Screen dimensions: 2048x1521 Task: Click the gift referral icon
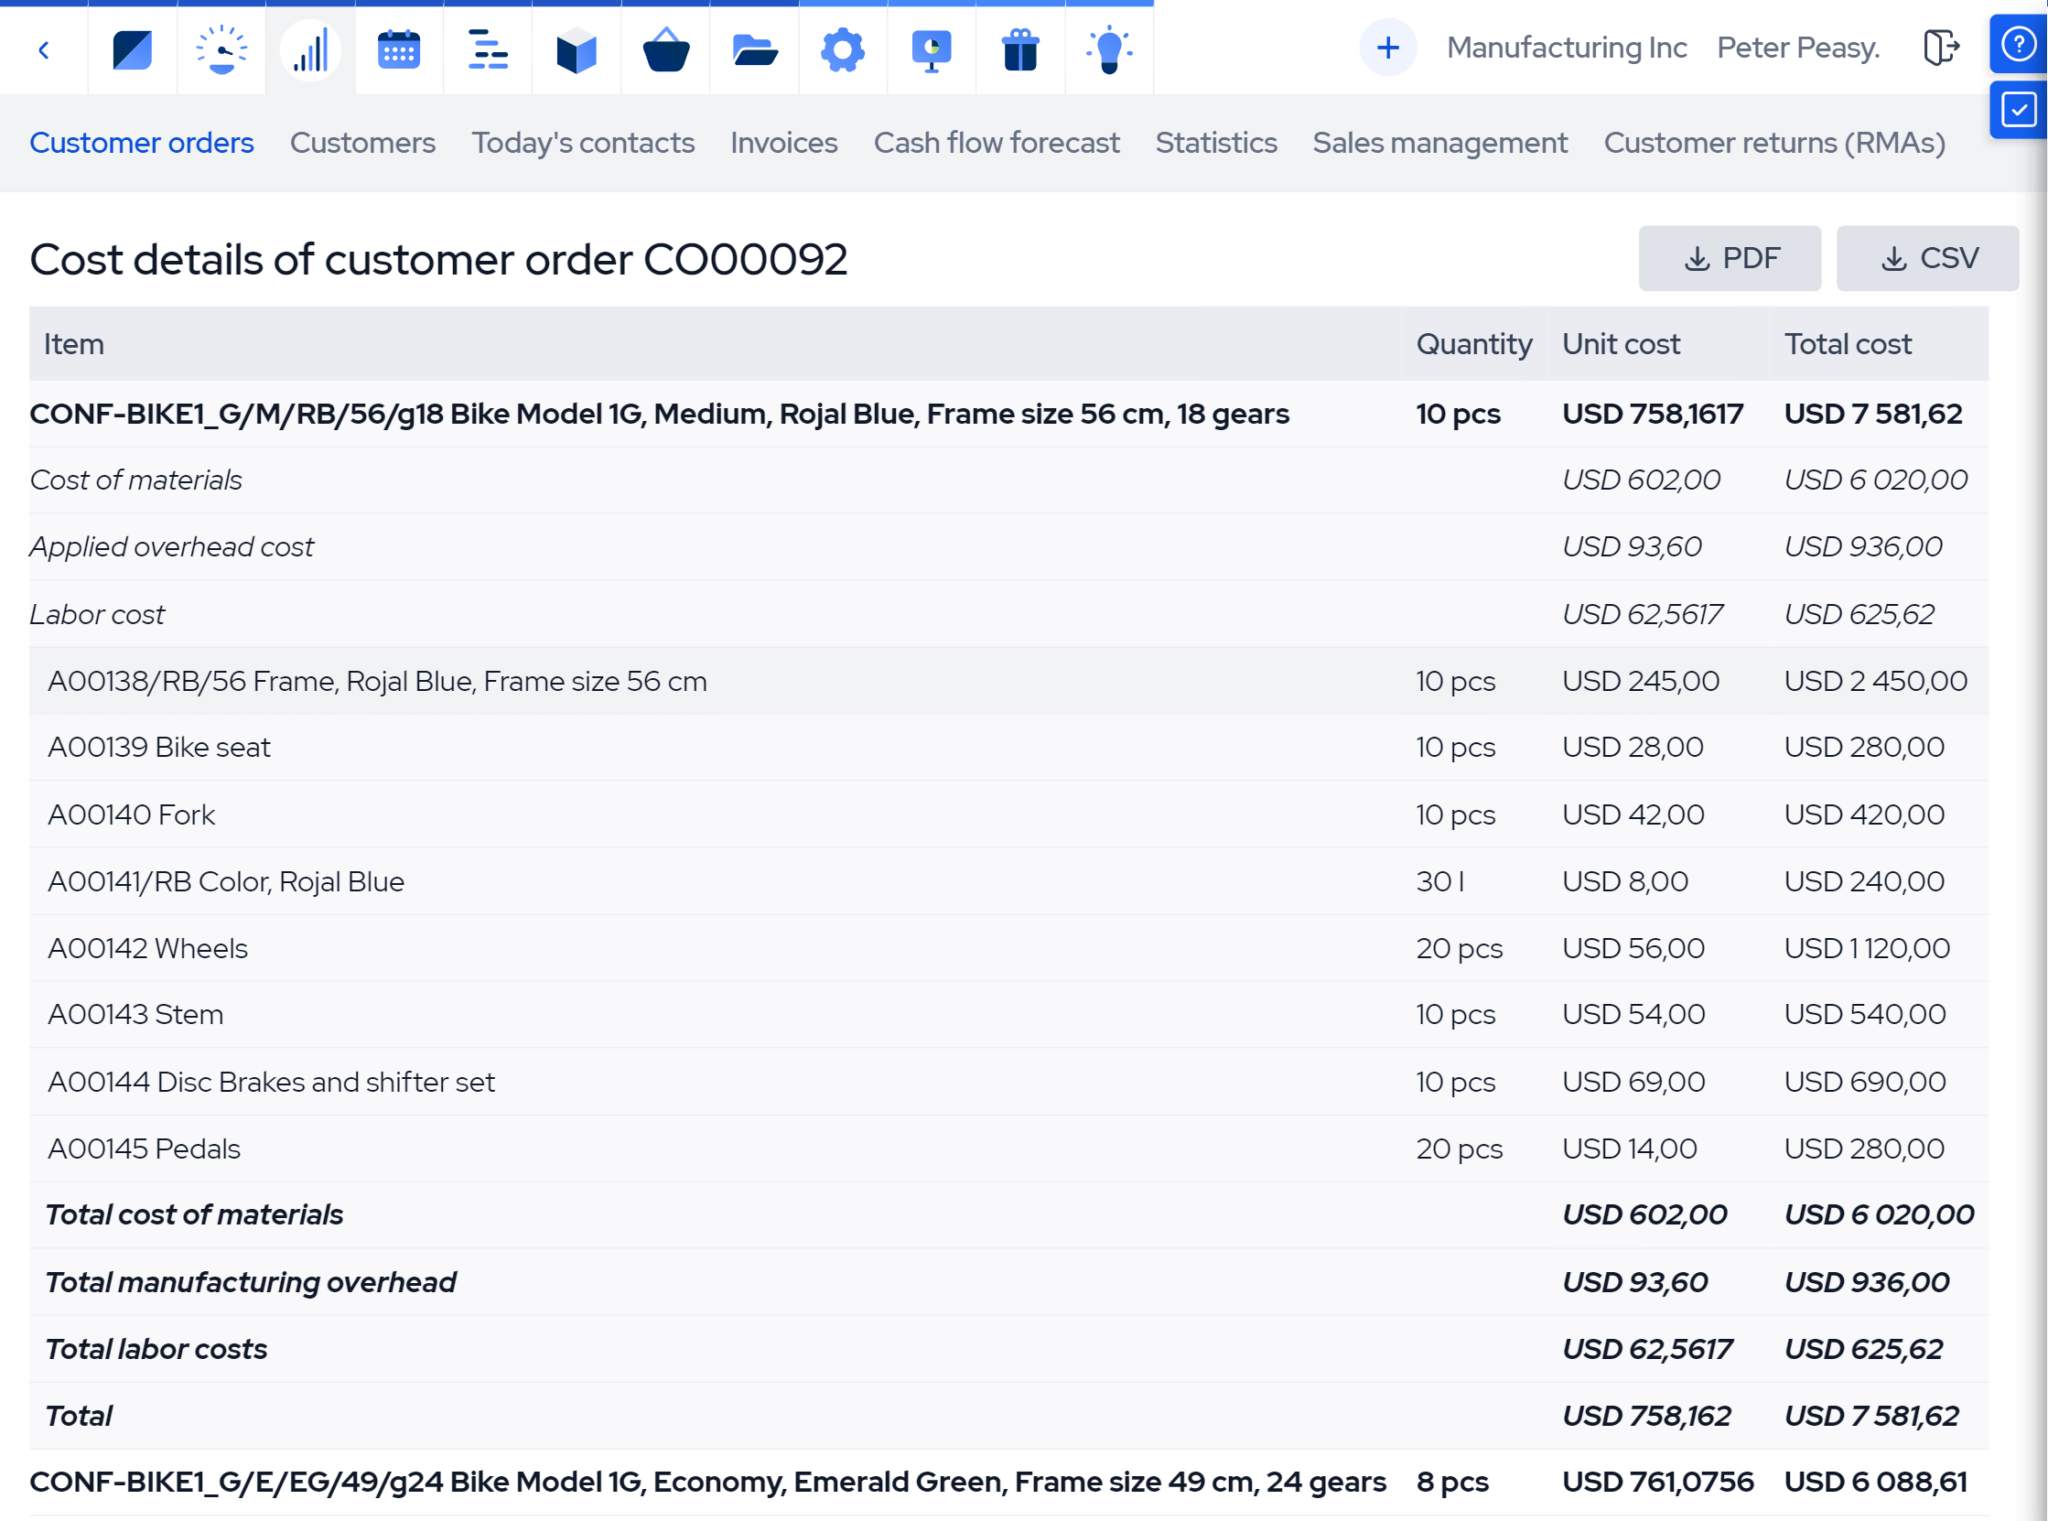pos(1020,48)
